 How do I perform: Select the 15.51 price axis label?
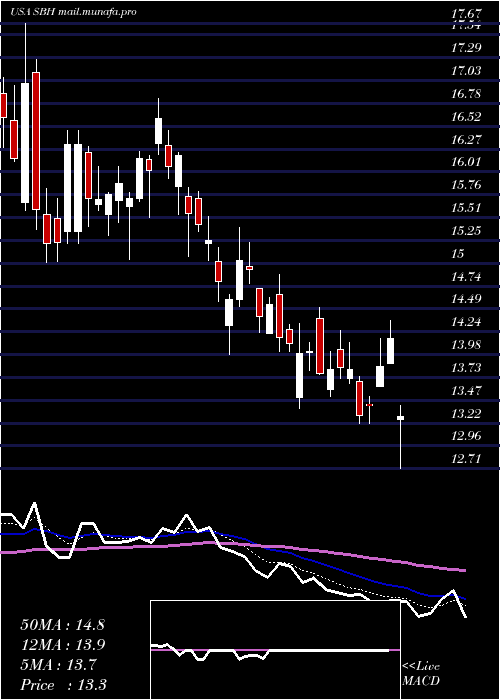(466, 208)
